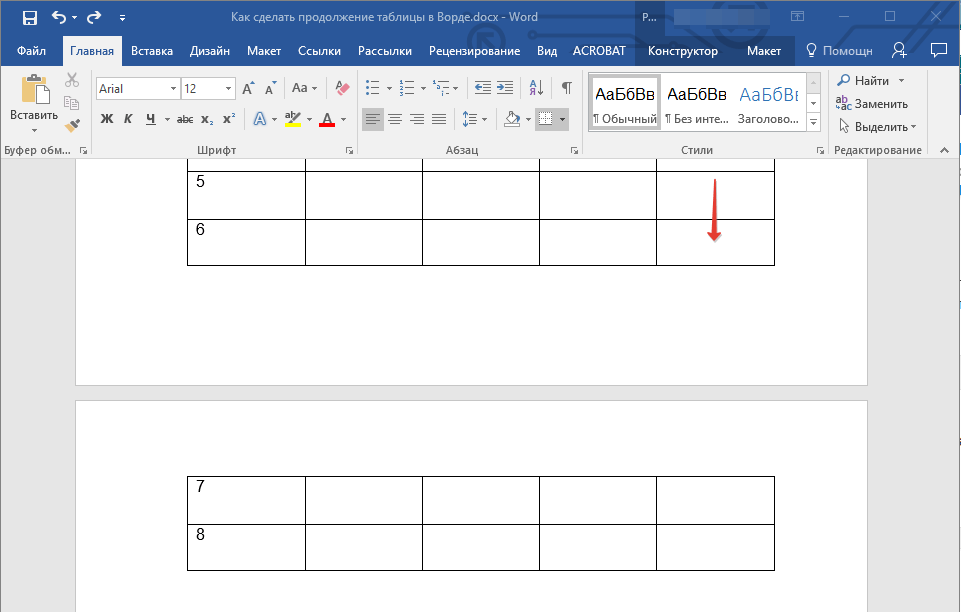Save the document with floppy disk icon

click(29, 17)
